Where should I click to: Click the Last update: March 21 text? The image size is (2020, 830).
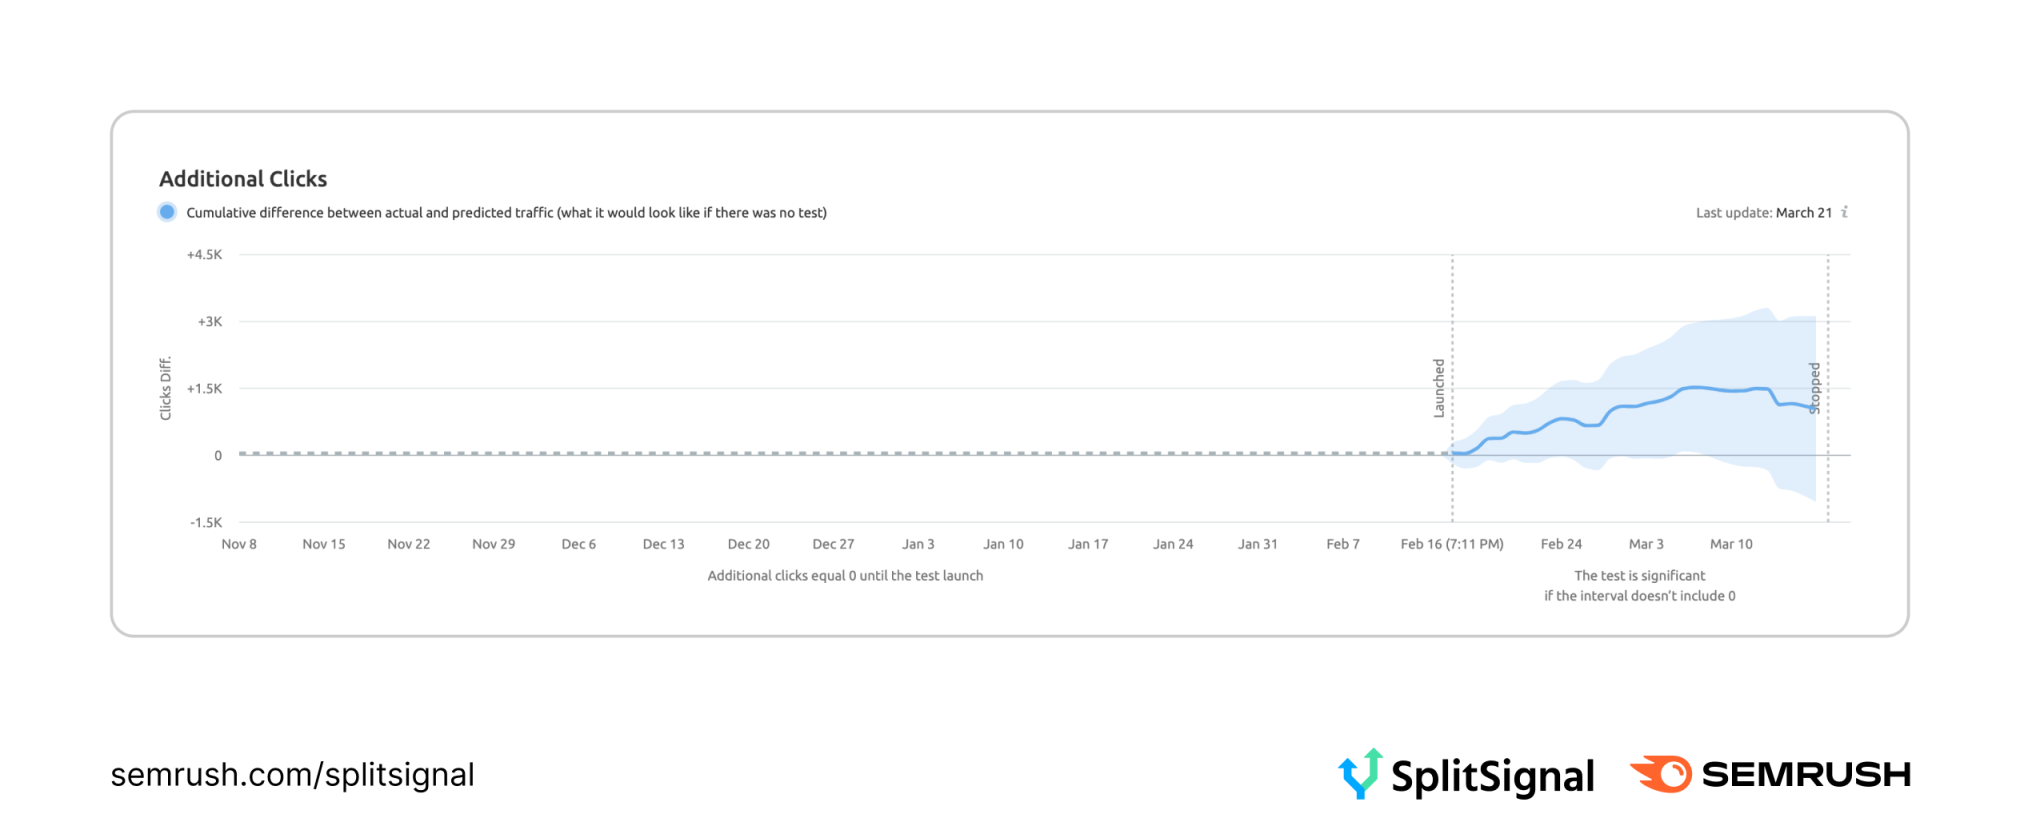click(x=1763, y=213)
